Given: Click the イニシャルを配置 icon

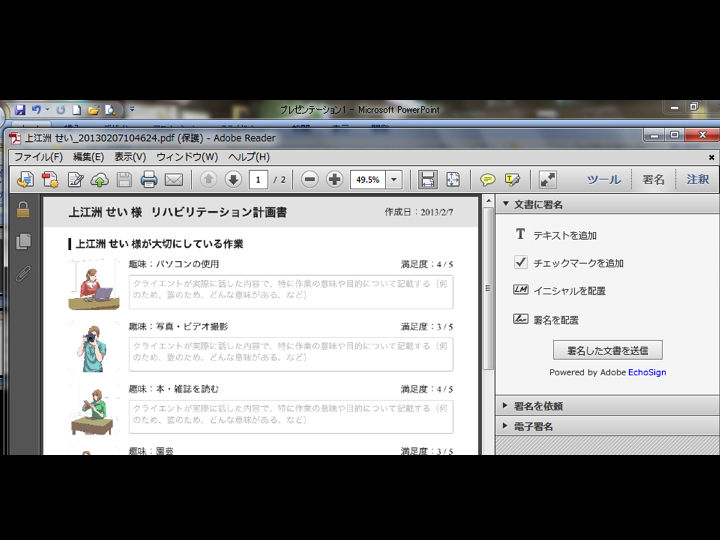Looking at the screenshot, I should (521, 289).
